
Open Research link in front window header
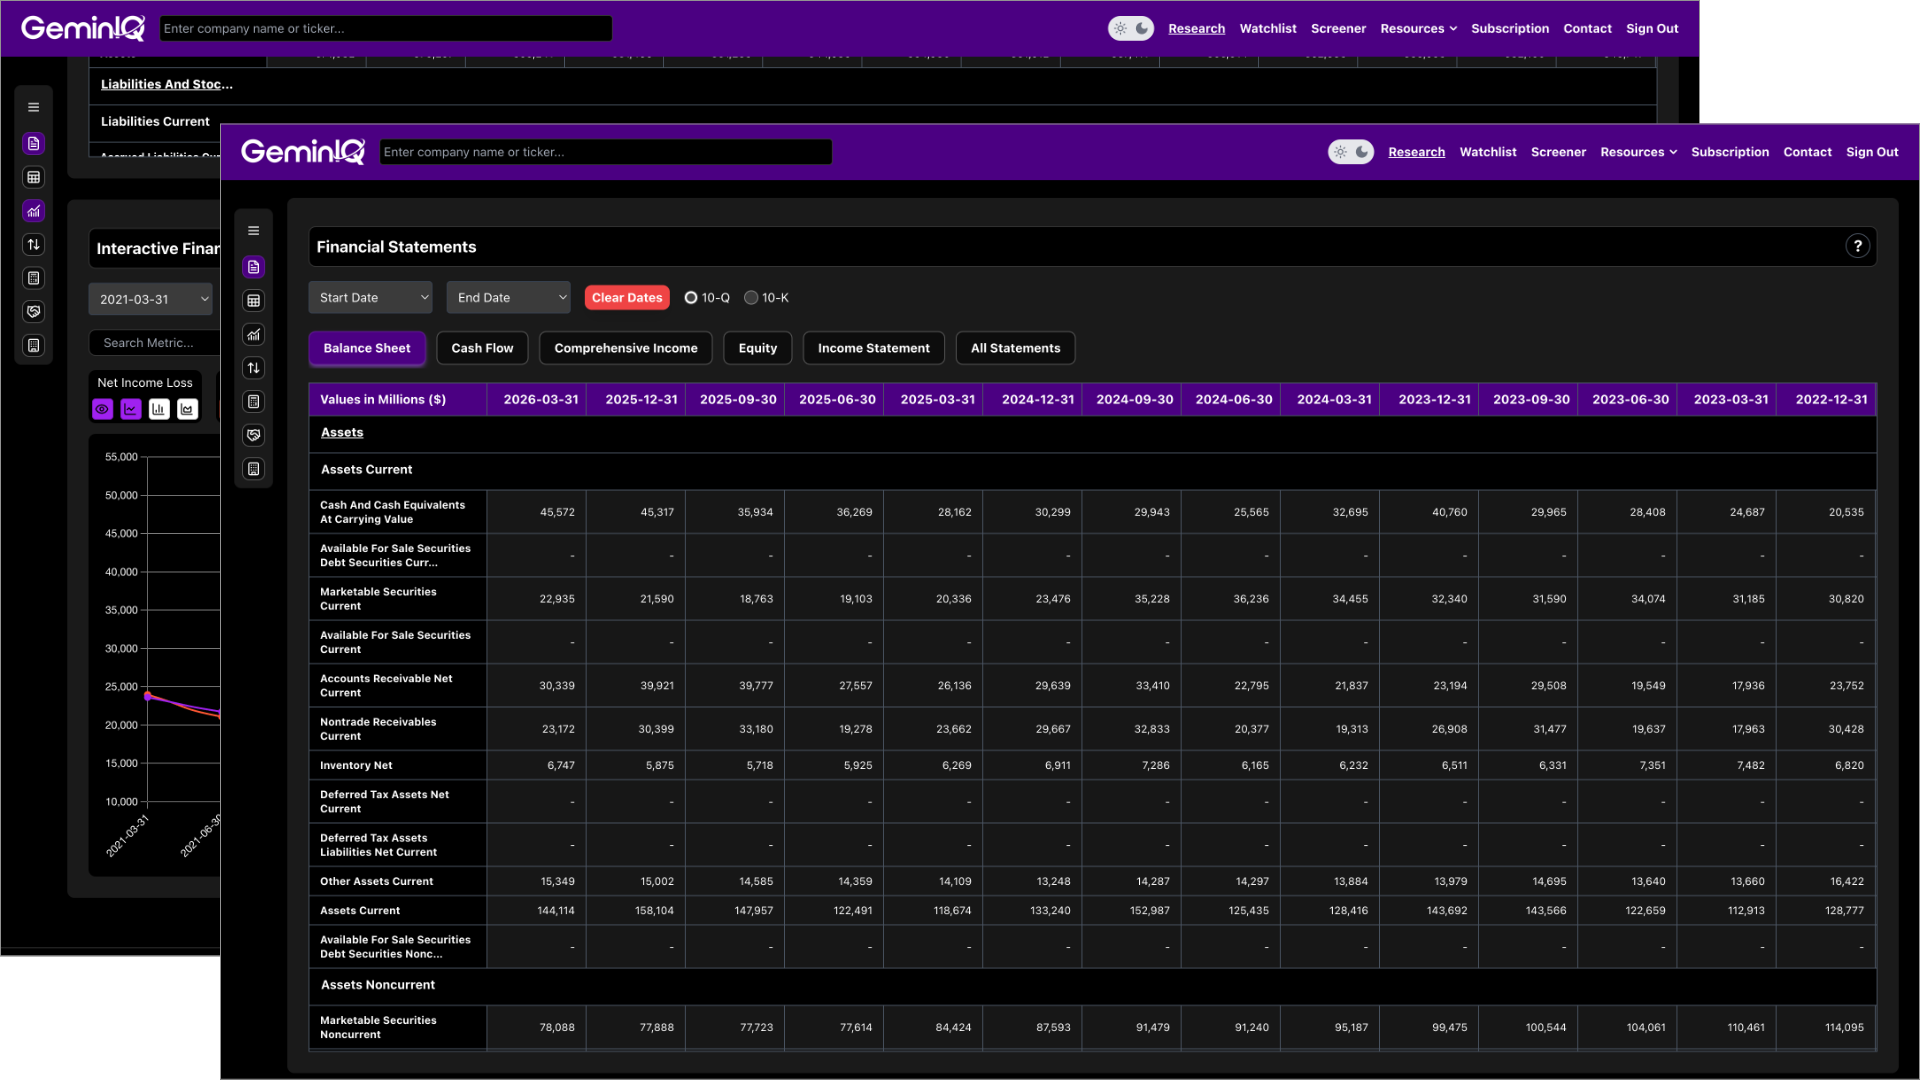1416,152
